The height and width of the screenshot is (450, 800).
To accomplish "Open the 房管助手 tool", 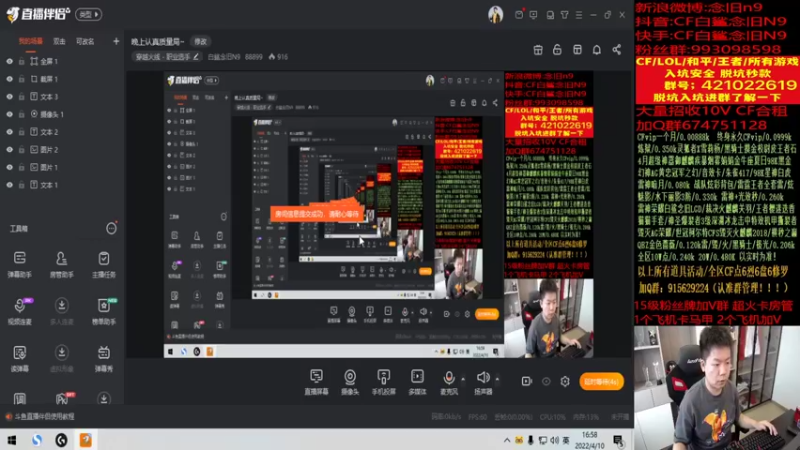I will [x=62, y=264].
